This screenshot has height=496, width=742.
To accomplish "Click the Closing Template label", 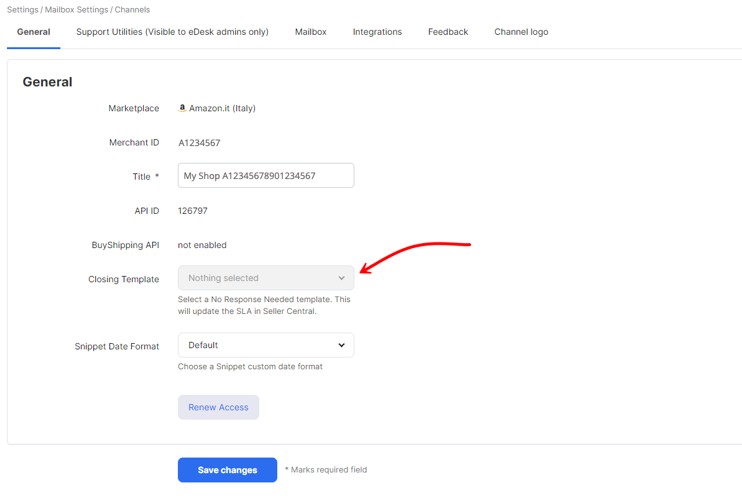I will point(124,279).
